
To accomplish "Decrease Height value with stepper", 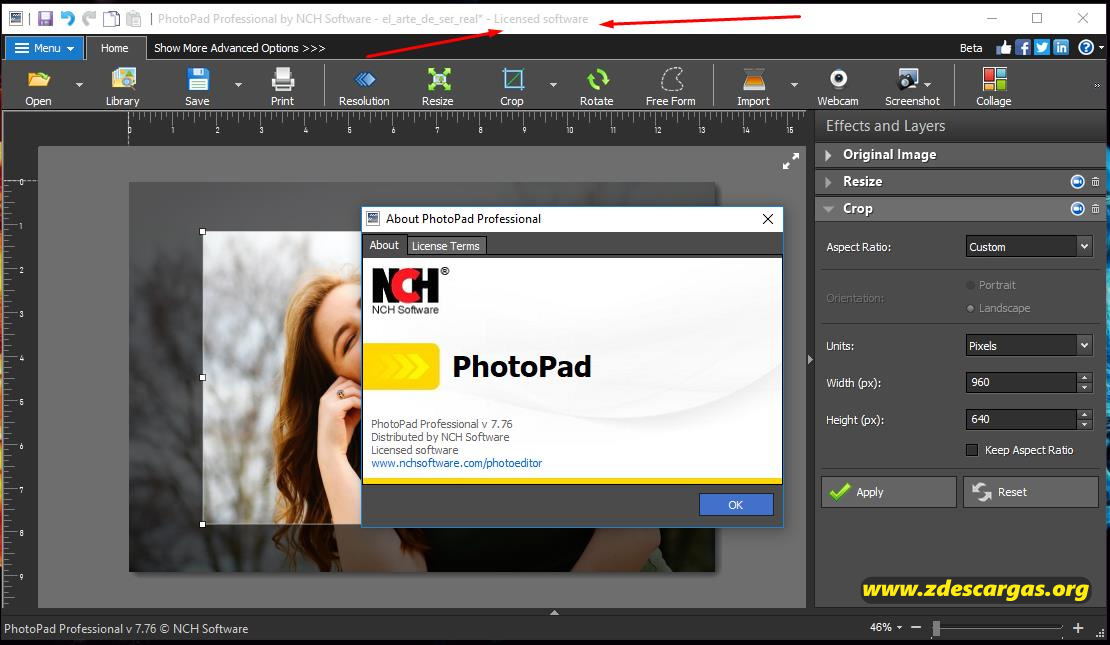I will (1085, 425).
